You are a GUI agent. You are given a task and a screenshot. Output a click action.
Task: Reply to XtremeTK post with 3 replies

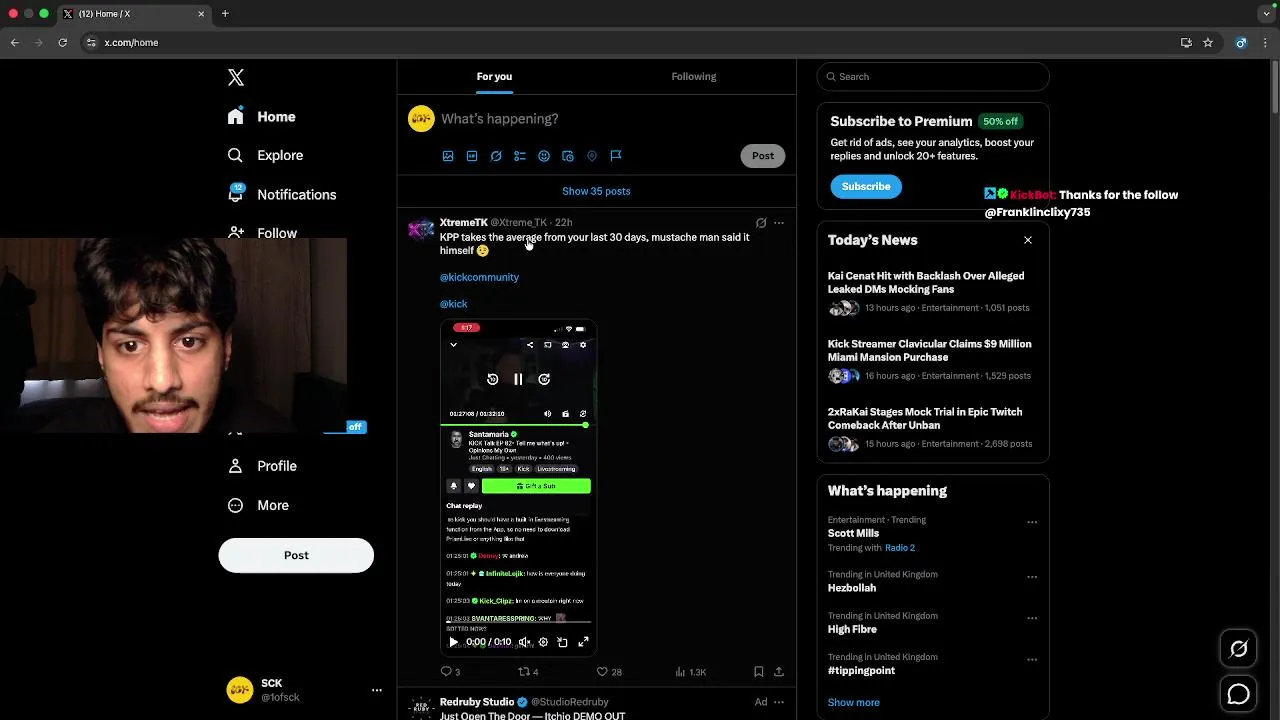450,672
